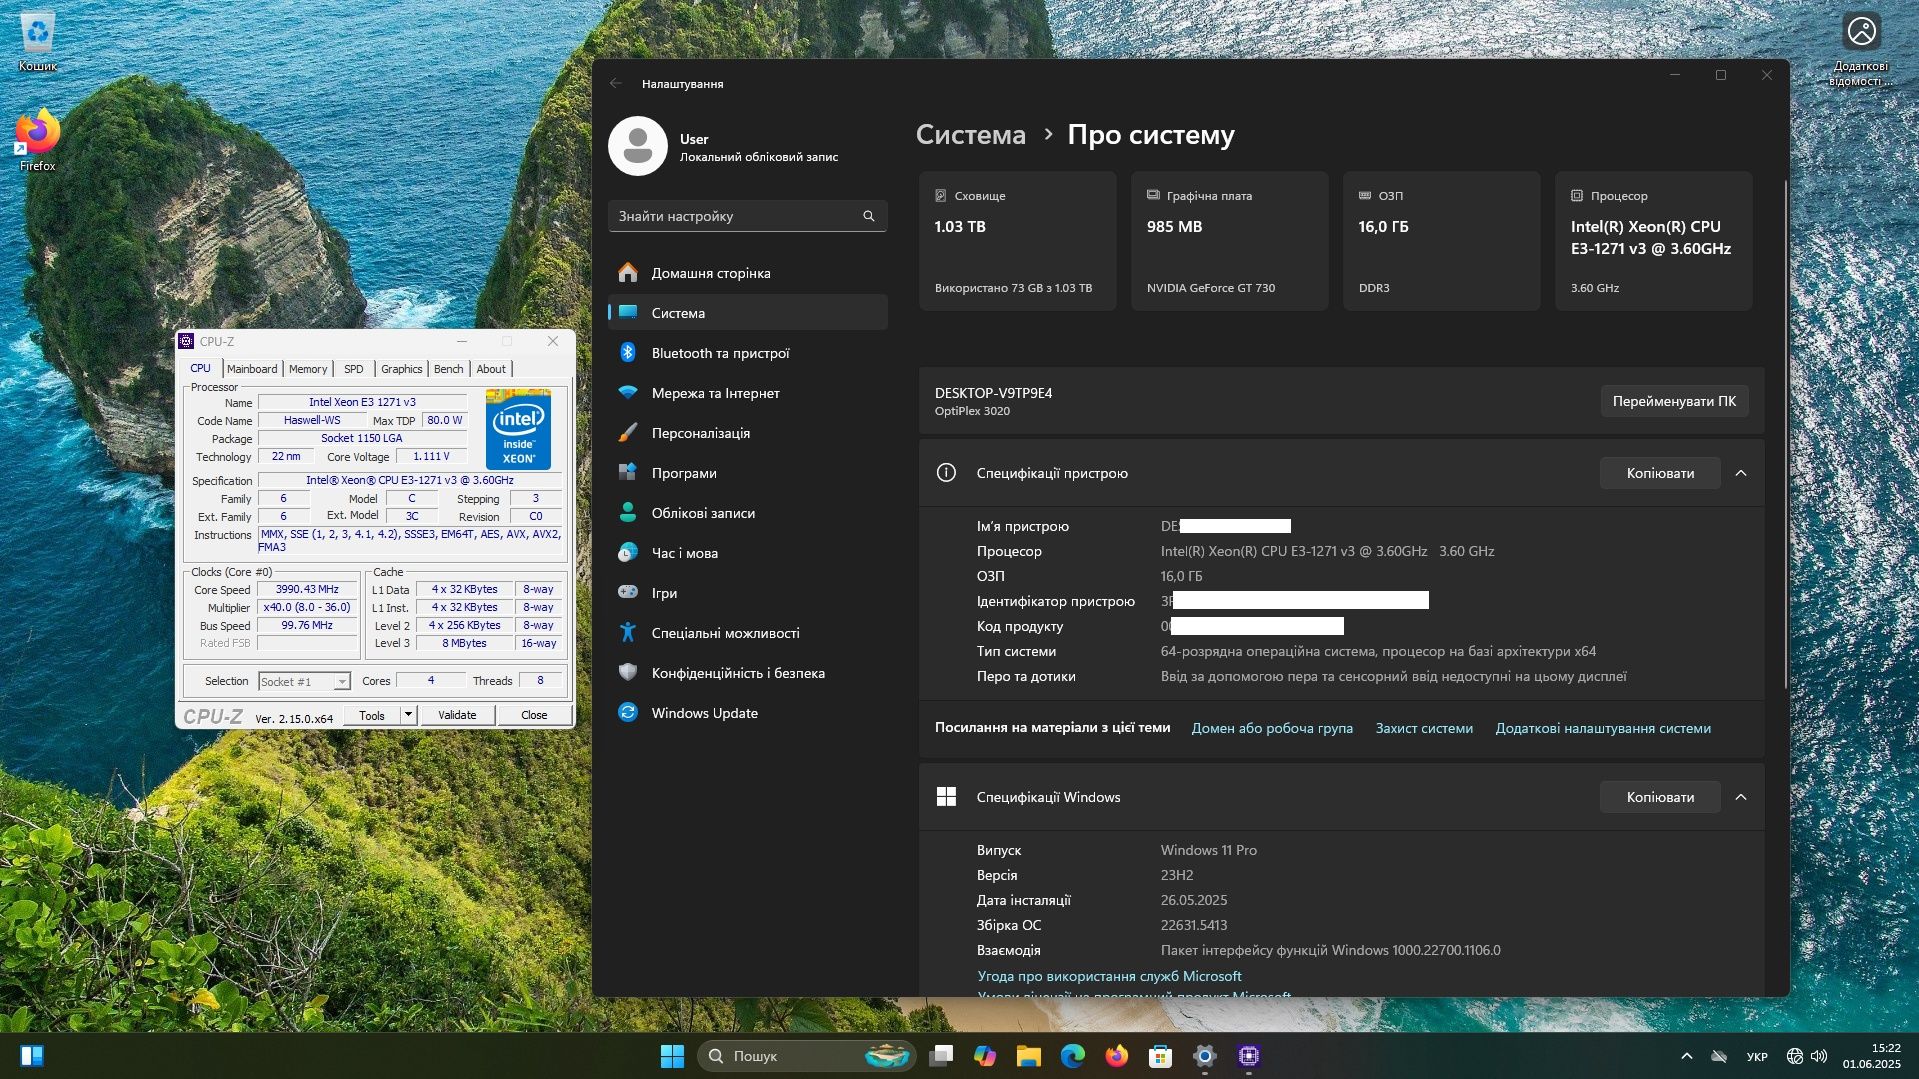Open Windows Update settings
Viewport: 1919px width, 1079px height.
pyautogui.click(x=747, y=713)
